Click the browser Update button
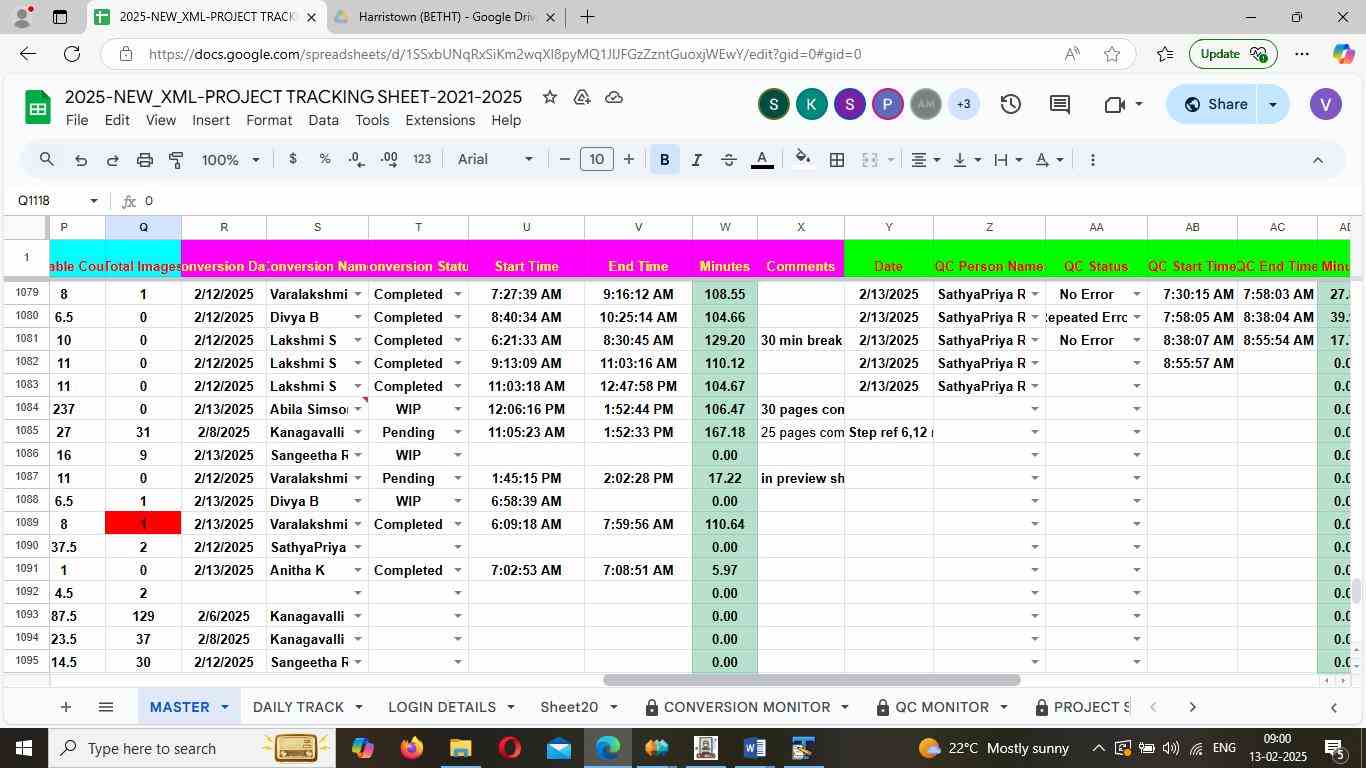 pyautogui.click(x=1231, y=54)
